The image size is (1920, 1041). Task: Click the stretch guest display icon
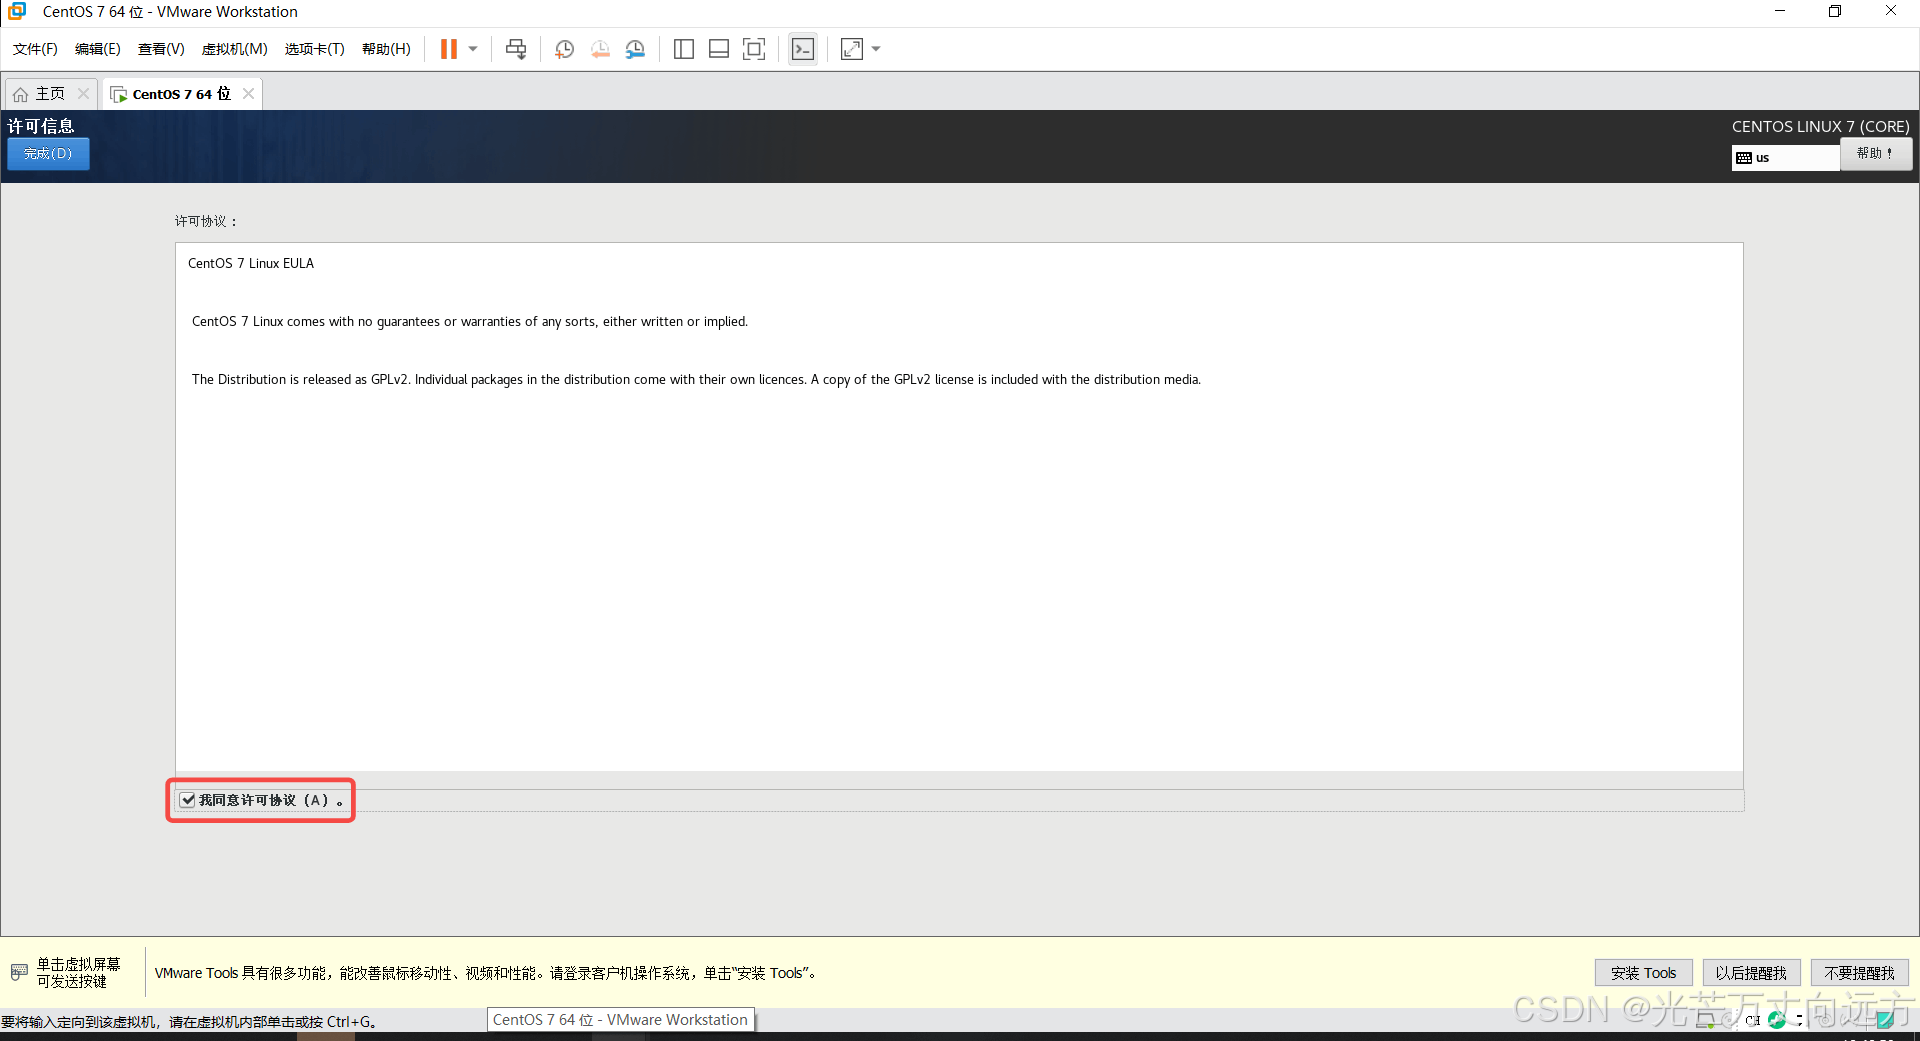(x=852, y=49)
